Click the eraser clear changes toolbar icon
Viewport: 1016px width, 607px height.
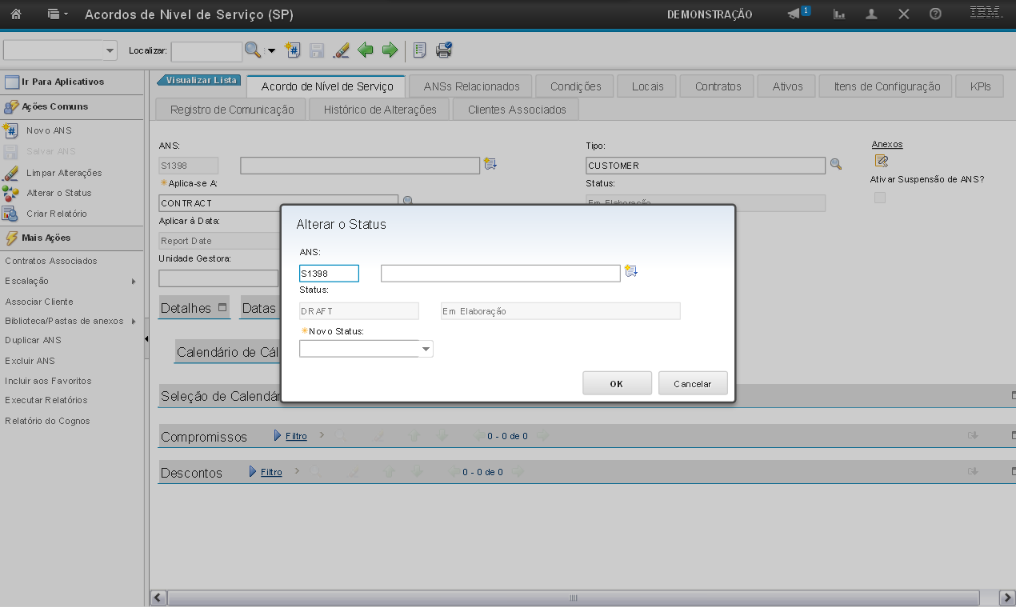pos(341,50)
